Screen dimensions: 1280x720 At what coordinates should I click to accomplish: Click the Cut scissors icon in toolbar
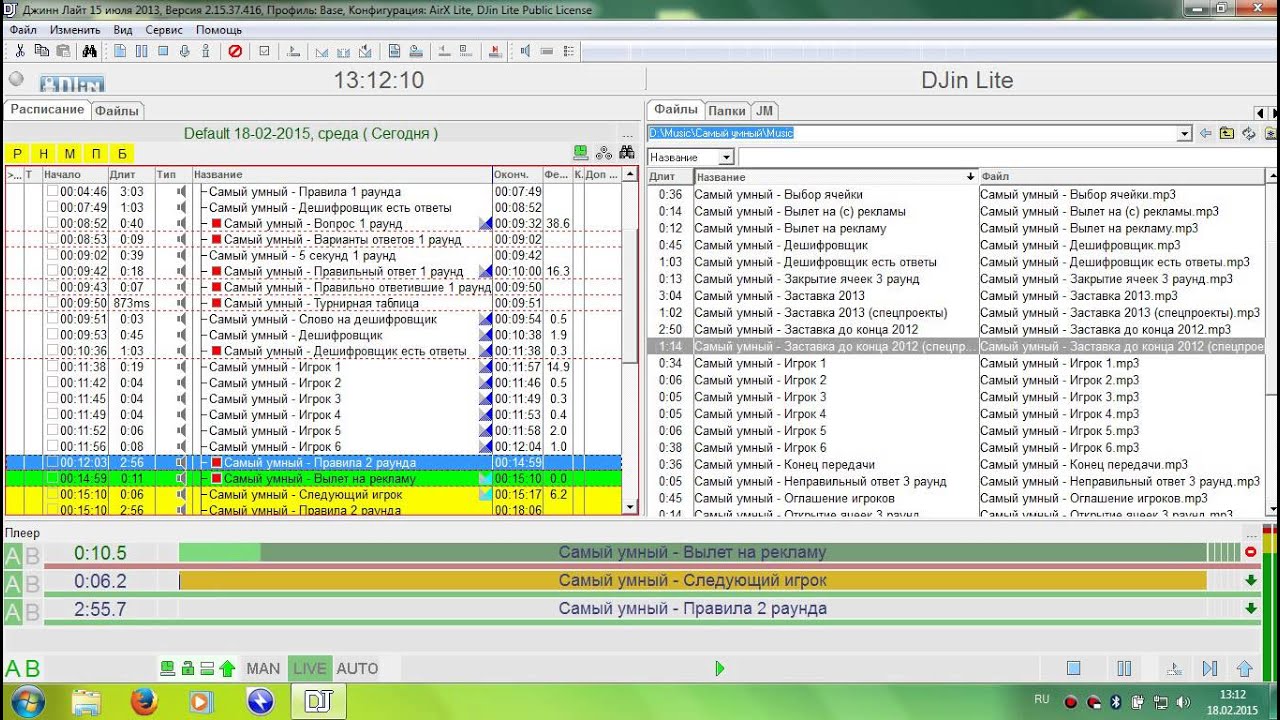click(19, 51)
